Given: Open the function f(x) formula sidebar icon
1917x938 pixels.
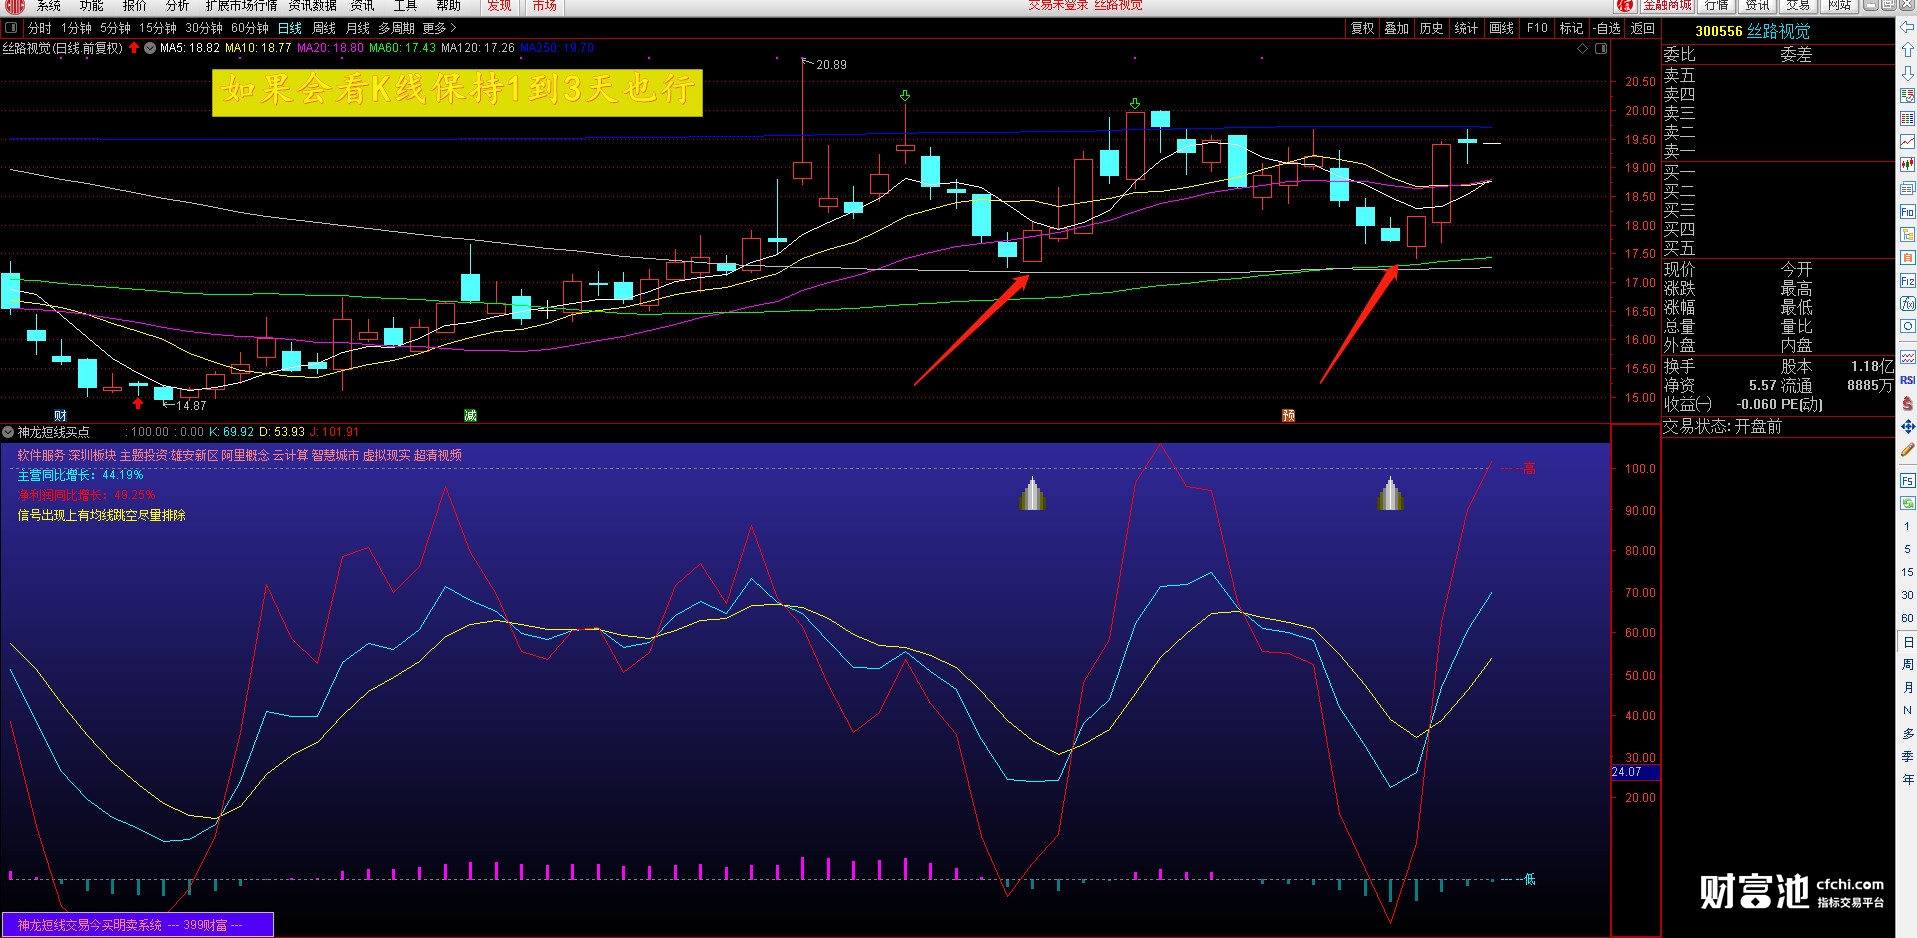Looking at the screenshot, I should tap(1907, 303).
